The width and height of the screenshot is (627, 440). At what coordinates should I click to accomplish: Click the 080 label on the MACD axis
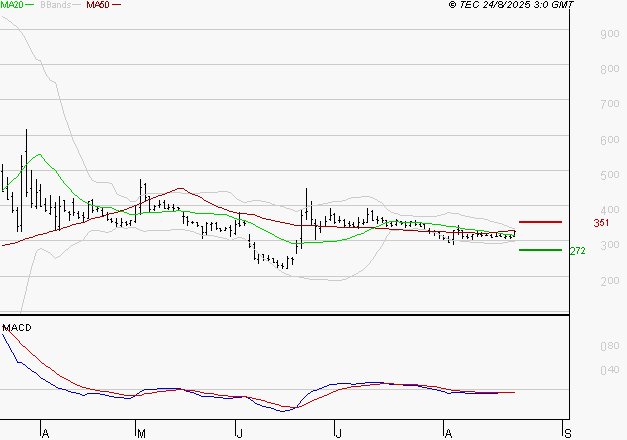click(607, 346)
